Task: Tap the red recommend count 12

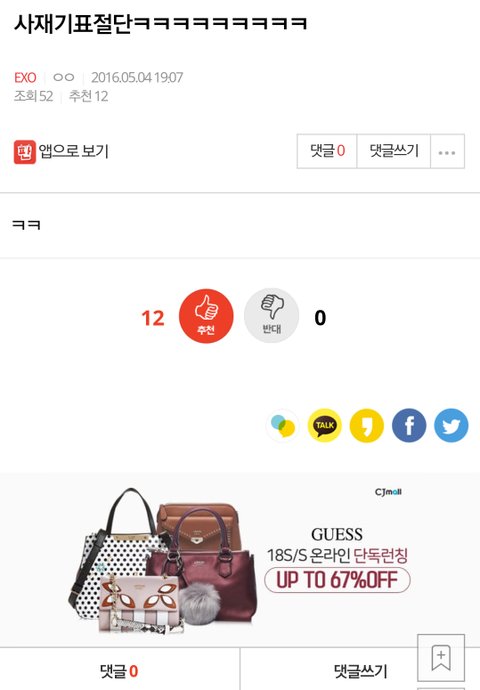Action: pos(153,318)
